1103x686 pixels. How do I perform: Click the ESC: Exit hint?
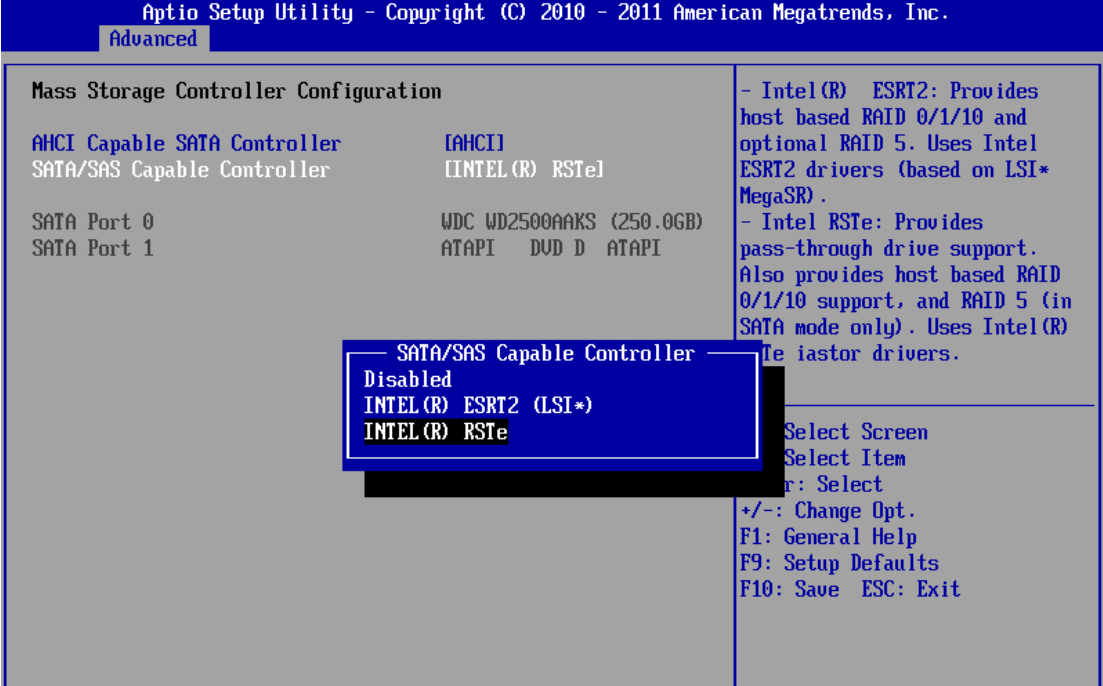tap(911, 589)
